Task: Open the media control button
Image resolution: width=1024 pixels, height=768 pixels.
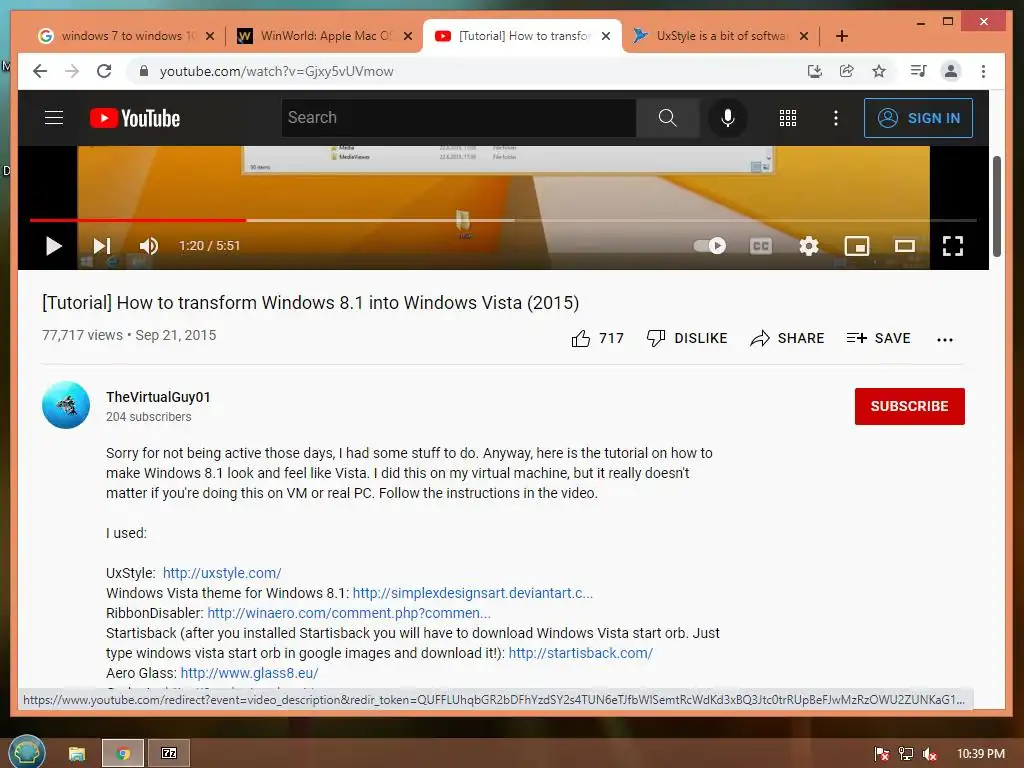Action: click(918, 71)
